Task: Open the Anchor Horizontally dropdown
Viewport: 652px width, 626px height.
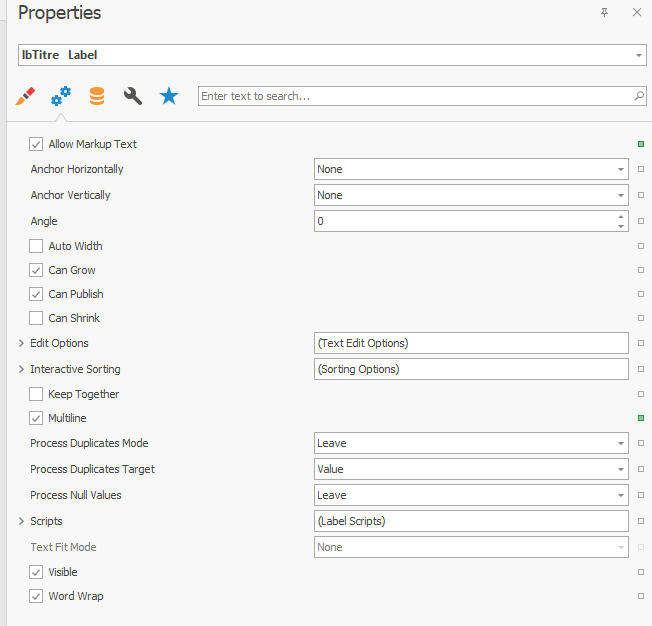Action: pyautogui.click(x=471, y=169)
